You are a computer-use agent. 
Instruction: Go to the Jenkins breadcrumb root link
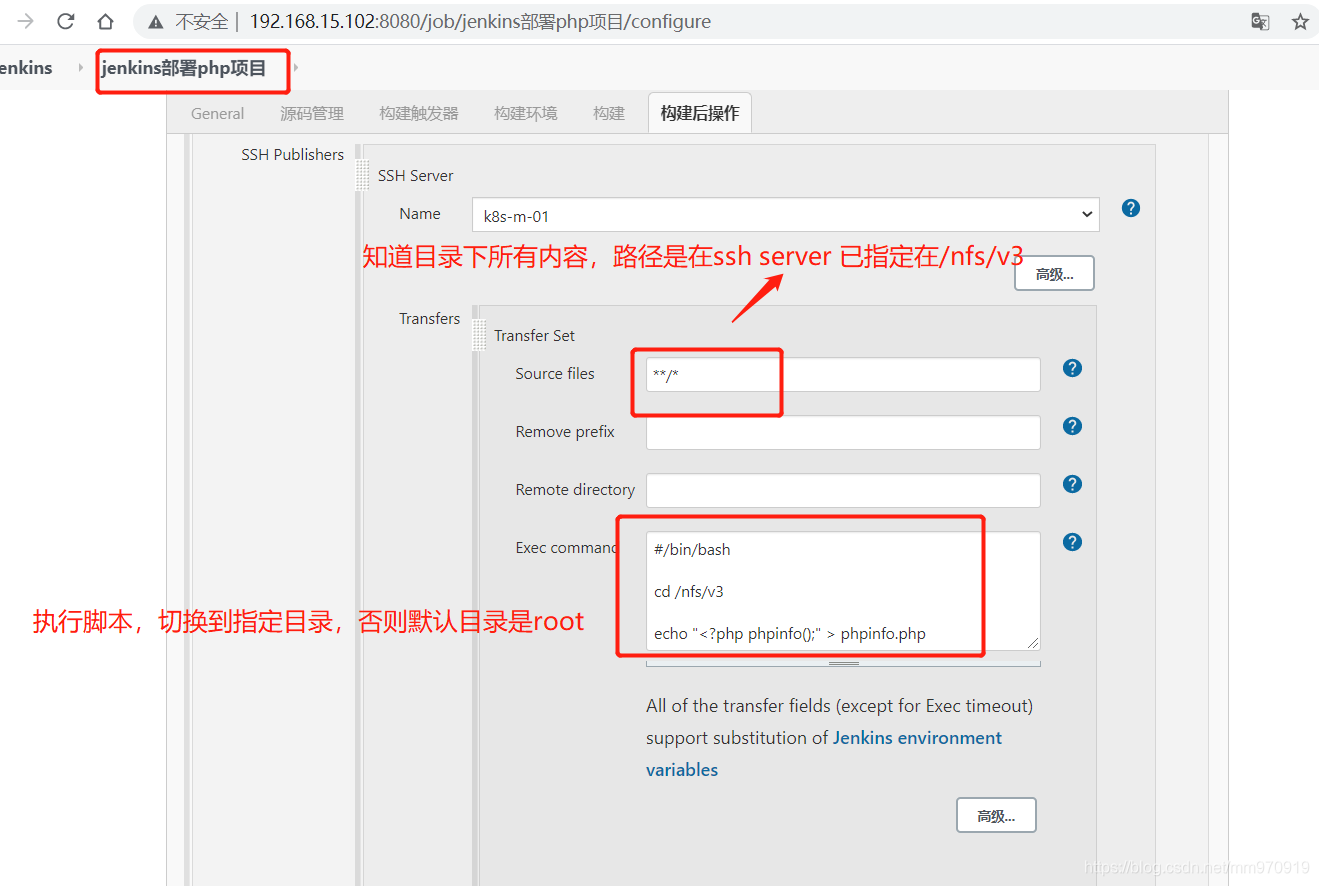(26, 68)
